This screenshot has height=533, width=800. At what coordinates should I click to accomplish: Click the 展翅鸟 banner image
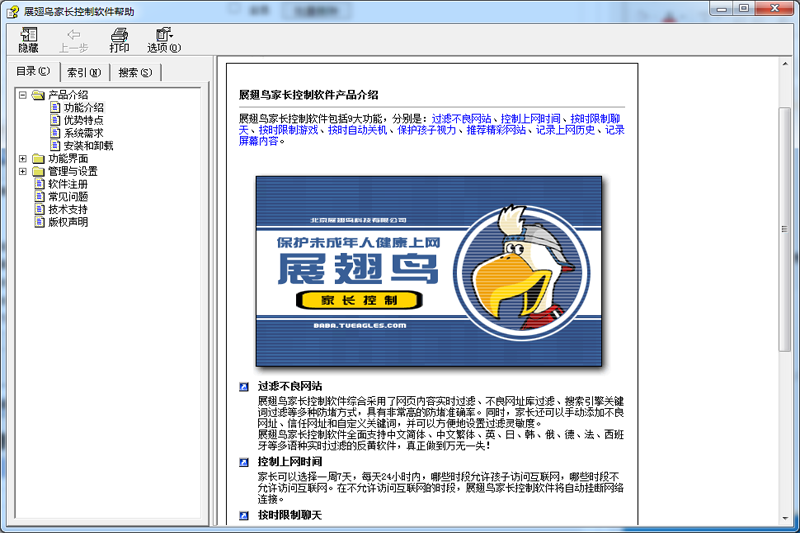pyautogui.click(x=429, y=271)
